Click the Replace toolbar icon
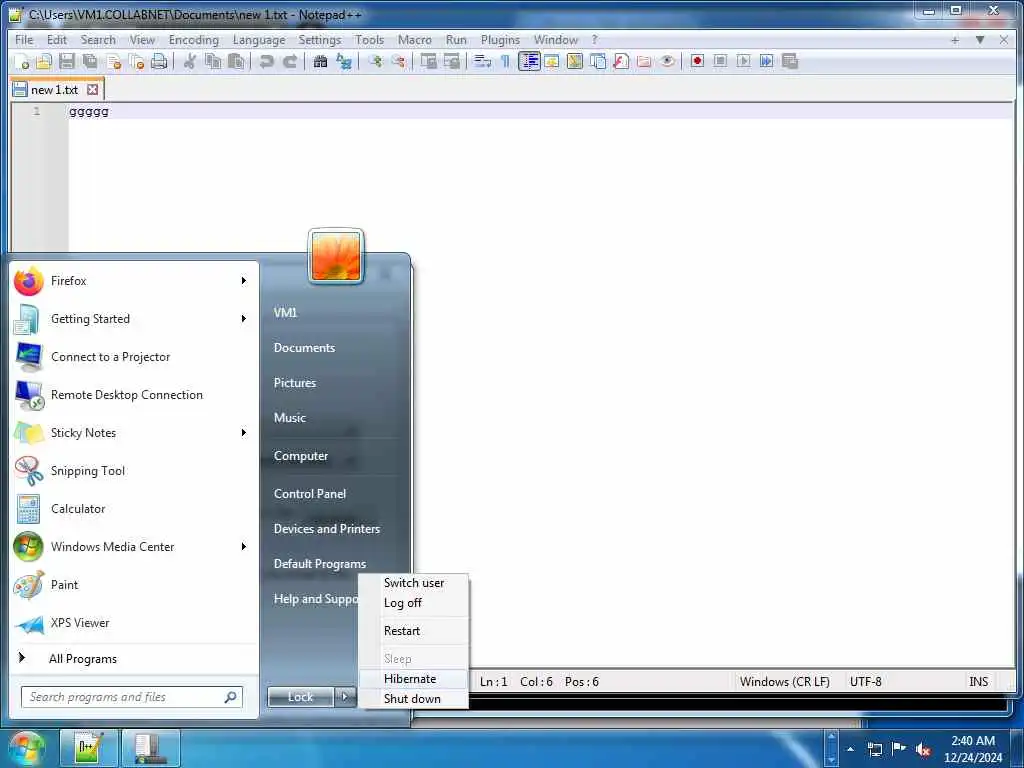Viewport: 1024px width, 768px height. (344, 61)
